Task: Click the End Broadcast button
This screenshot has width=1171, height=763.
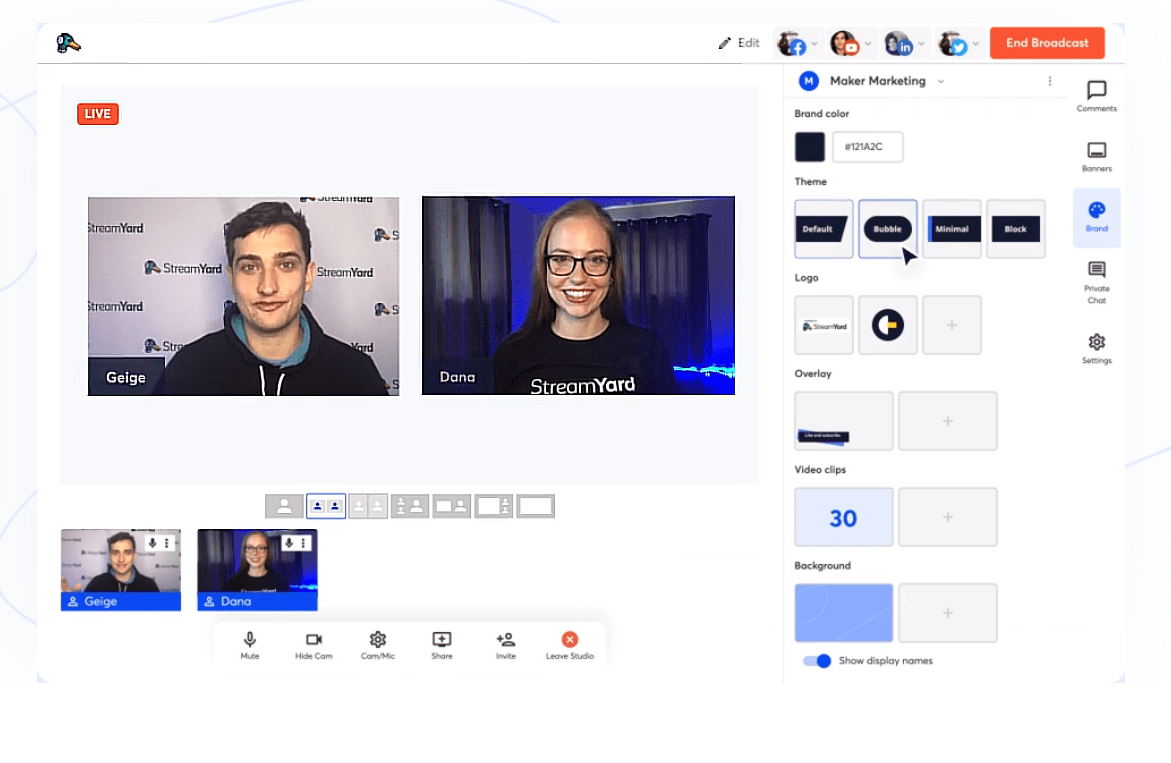Action: 1047,43
